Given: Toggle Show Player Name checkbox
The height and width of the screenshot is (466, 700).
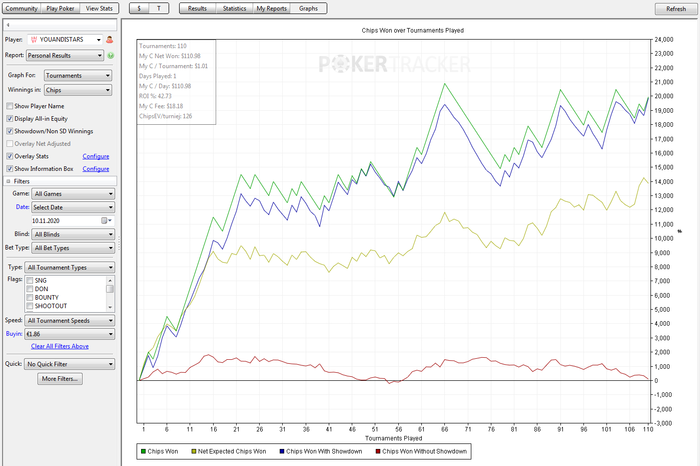Looking at the screenshot, I should 9,106.
